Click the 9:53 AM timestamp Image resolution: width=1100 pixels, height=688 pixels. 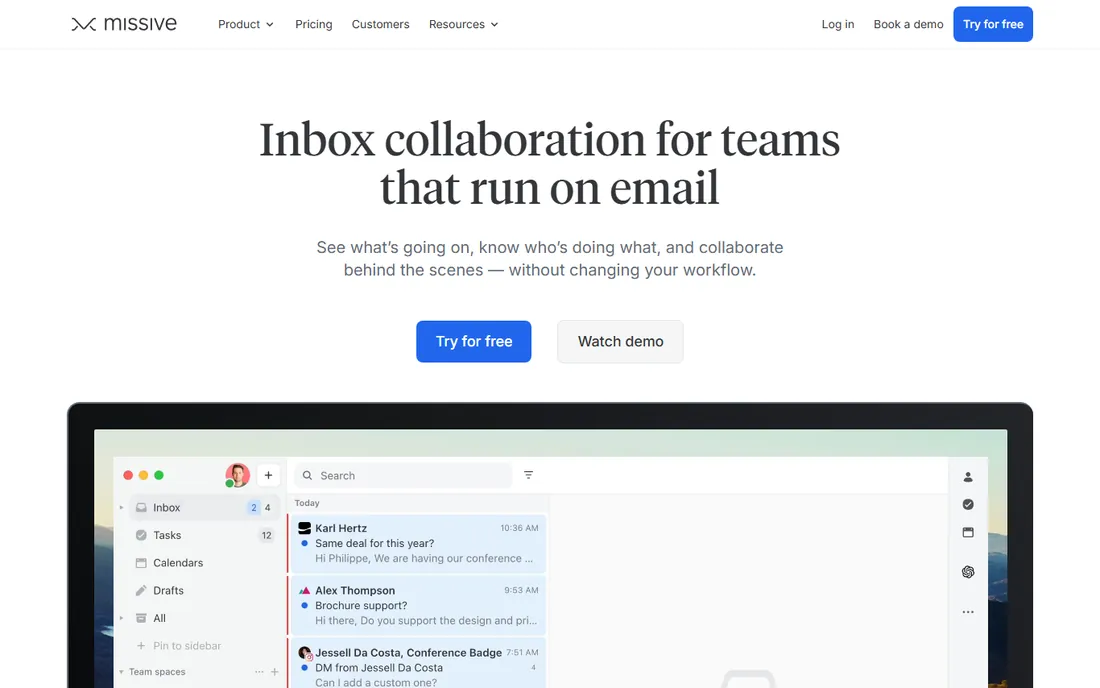pyautogui.click(x=521, y=591)
